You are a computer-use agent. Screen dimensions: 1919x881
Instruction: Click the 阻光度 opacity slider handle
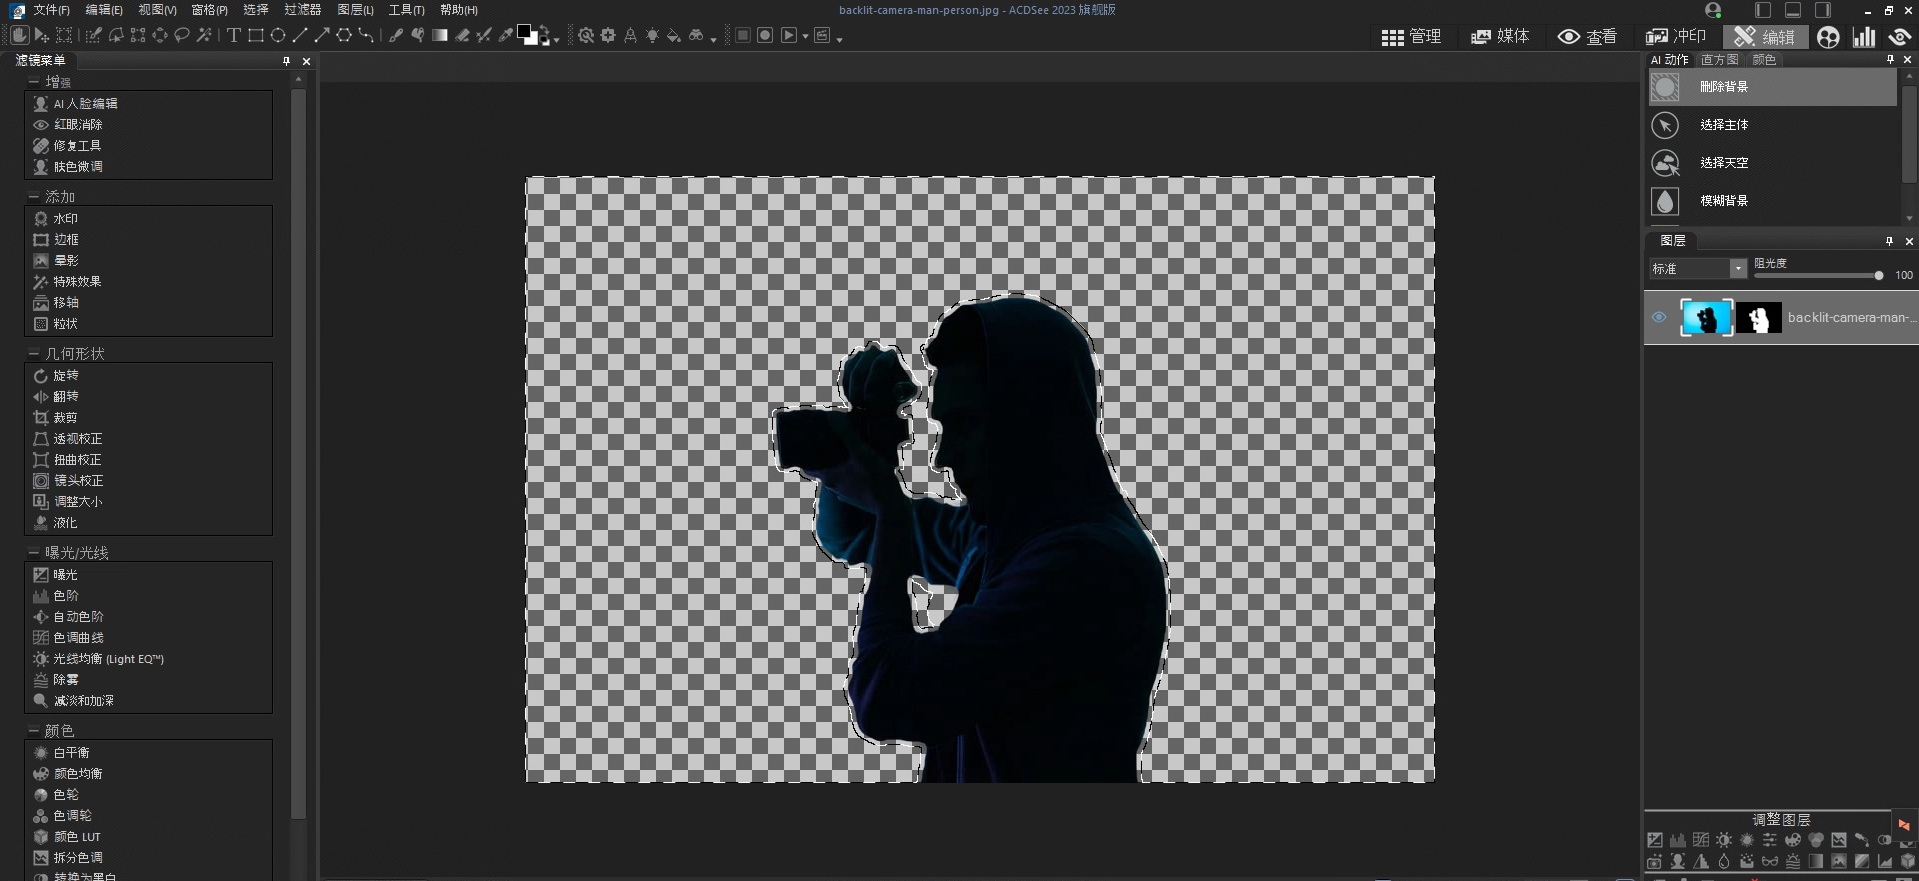(1879, 275)
